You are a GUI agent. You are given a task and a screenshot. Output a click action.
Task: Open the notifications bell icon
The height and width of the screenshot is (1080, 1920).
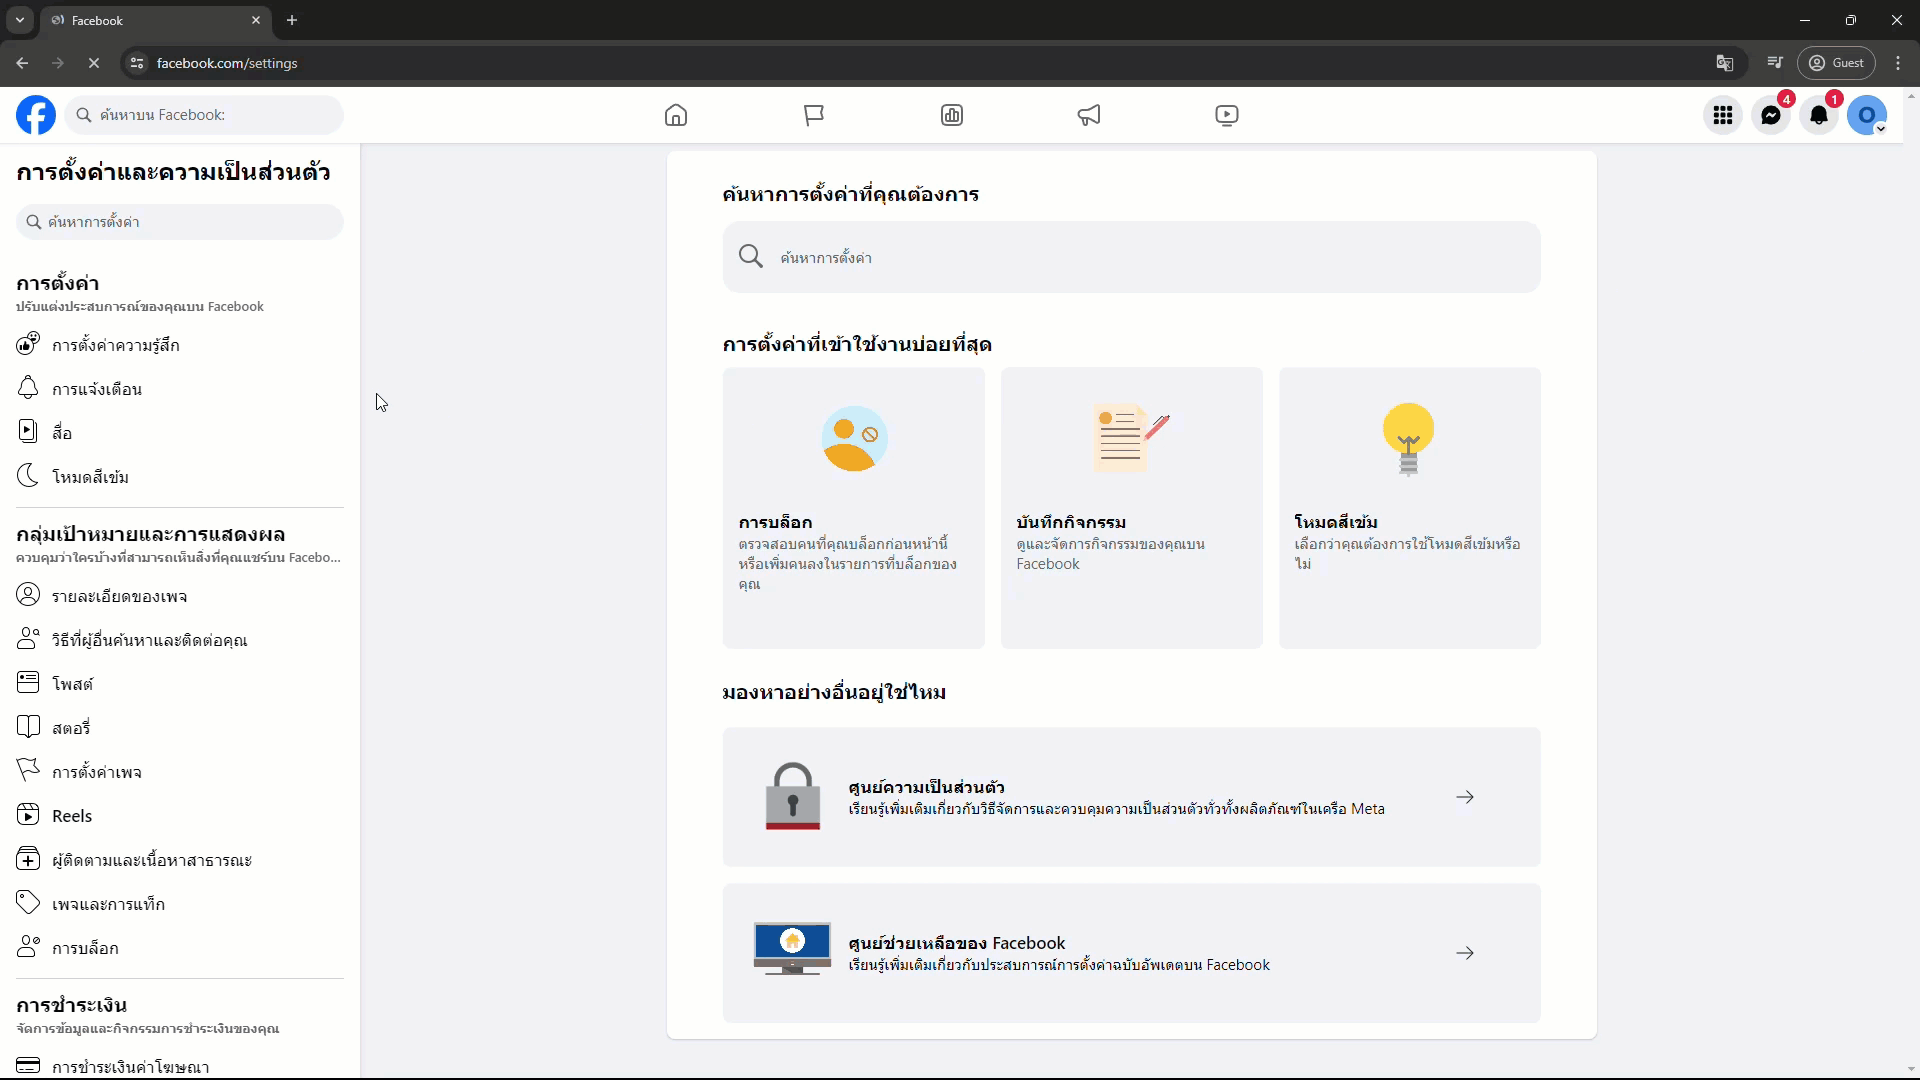coord(1819,115)
